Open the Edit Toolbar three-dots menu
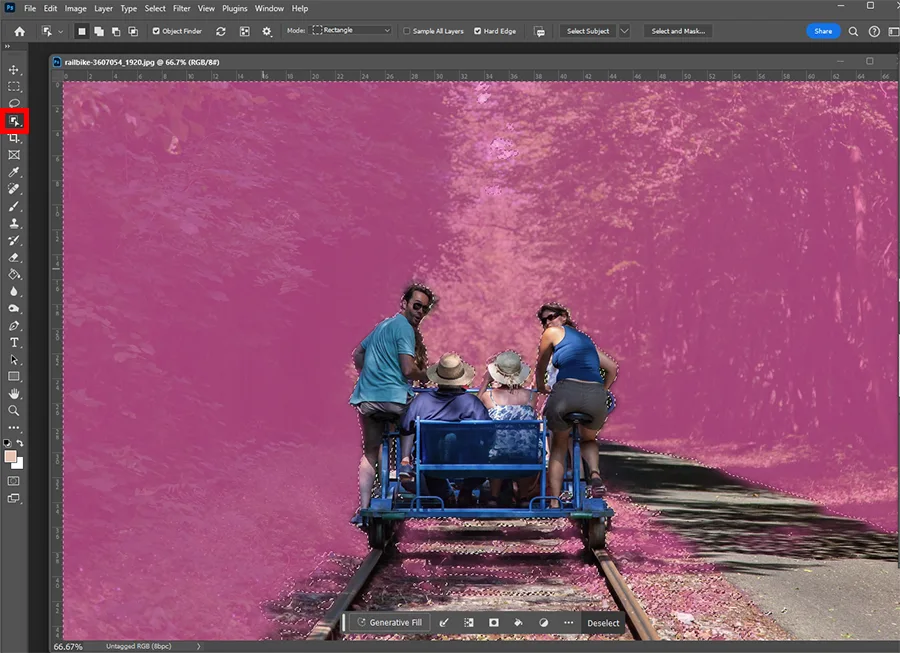 (14, 428)
